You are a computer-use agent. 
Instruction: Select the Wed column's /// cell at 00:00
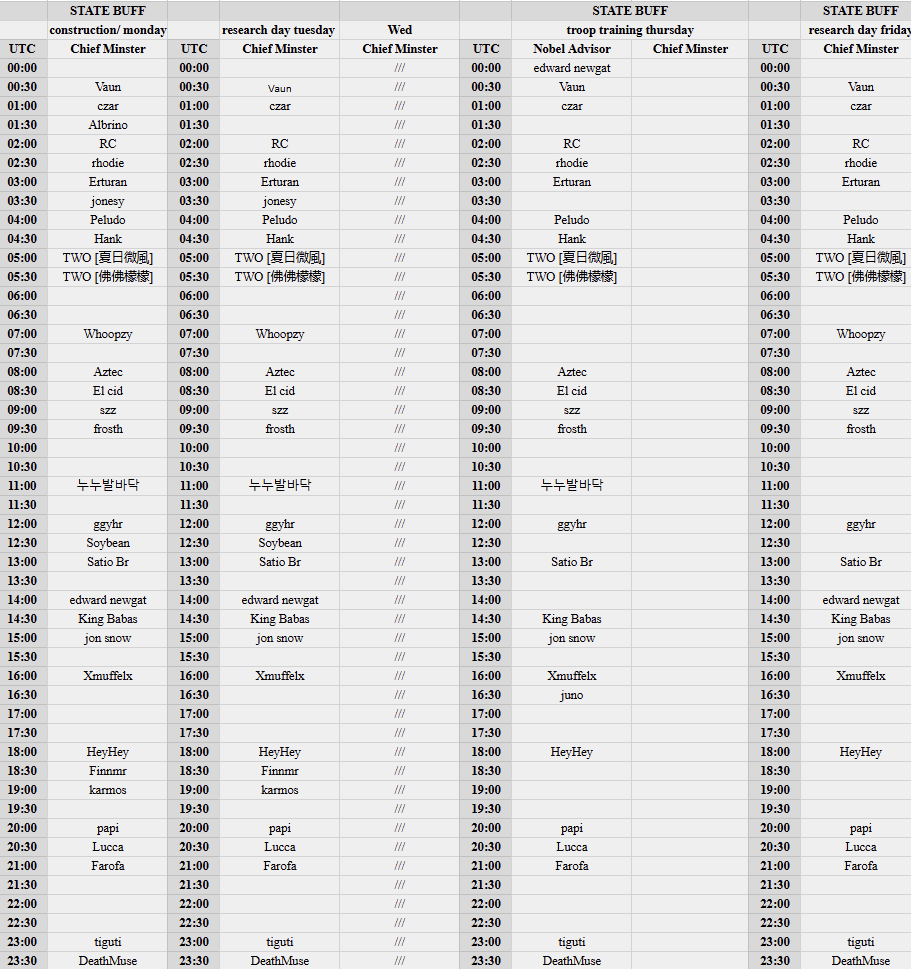coord(400,68)
